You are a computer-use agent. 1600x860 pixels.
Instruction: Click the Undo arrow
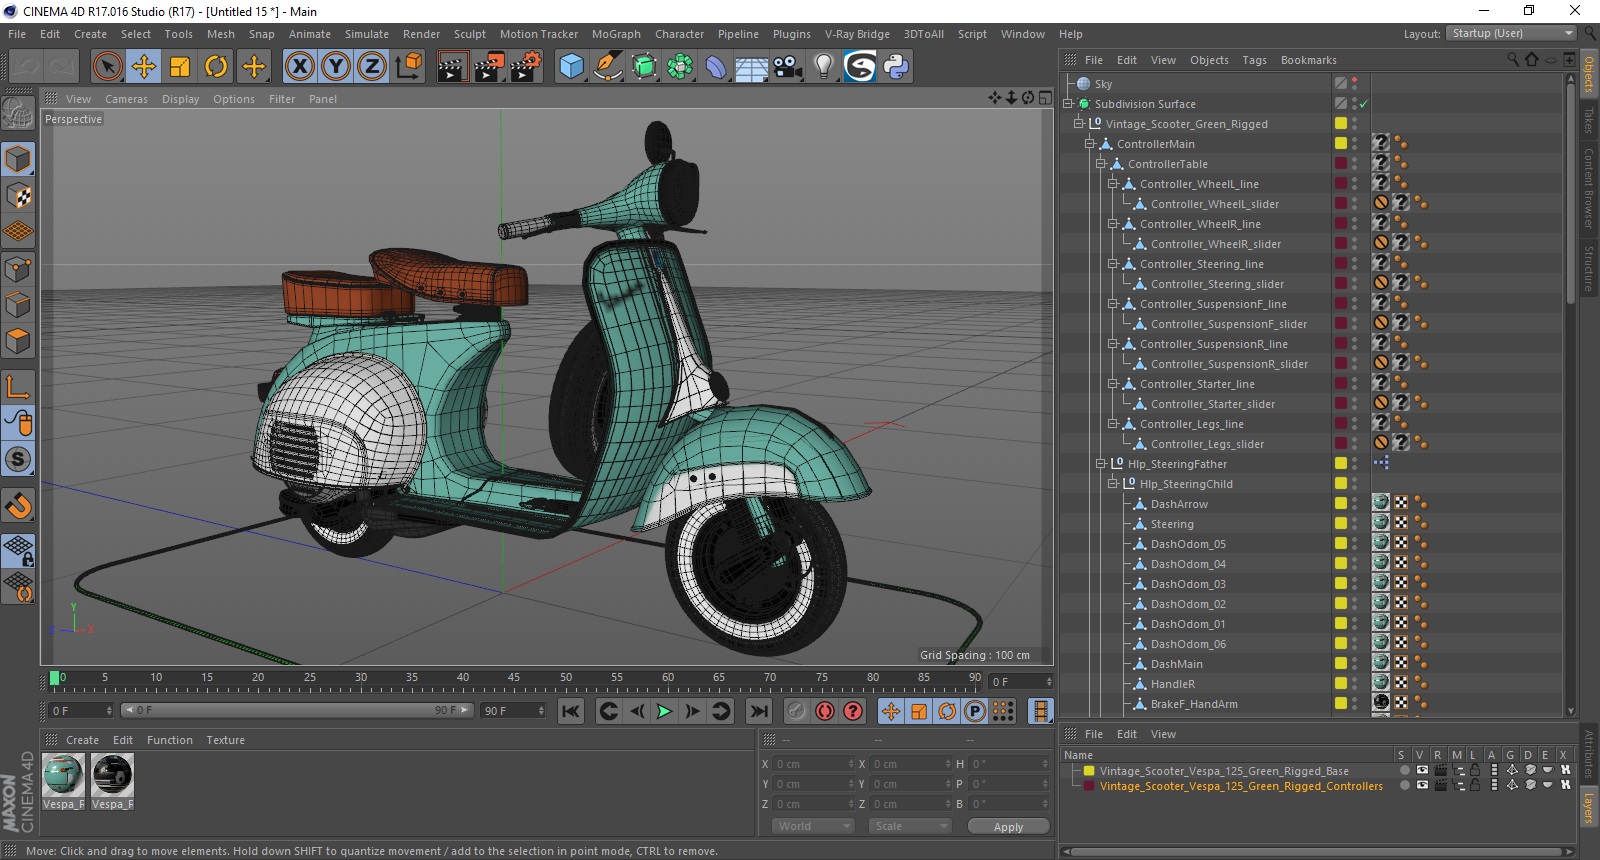tap(26, 67)
